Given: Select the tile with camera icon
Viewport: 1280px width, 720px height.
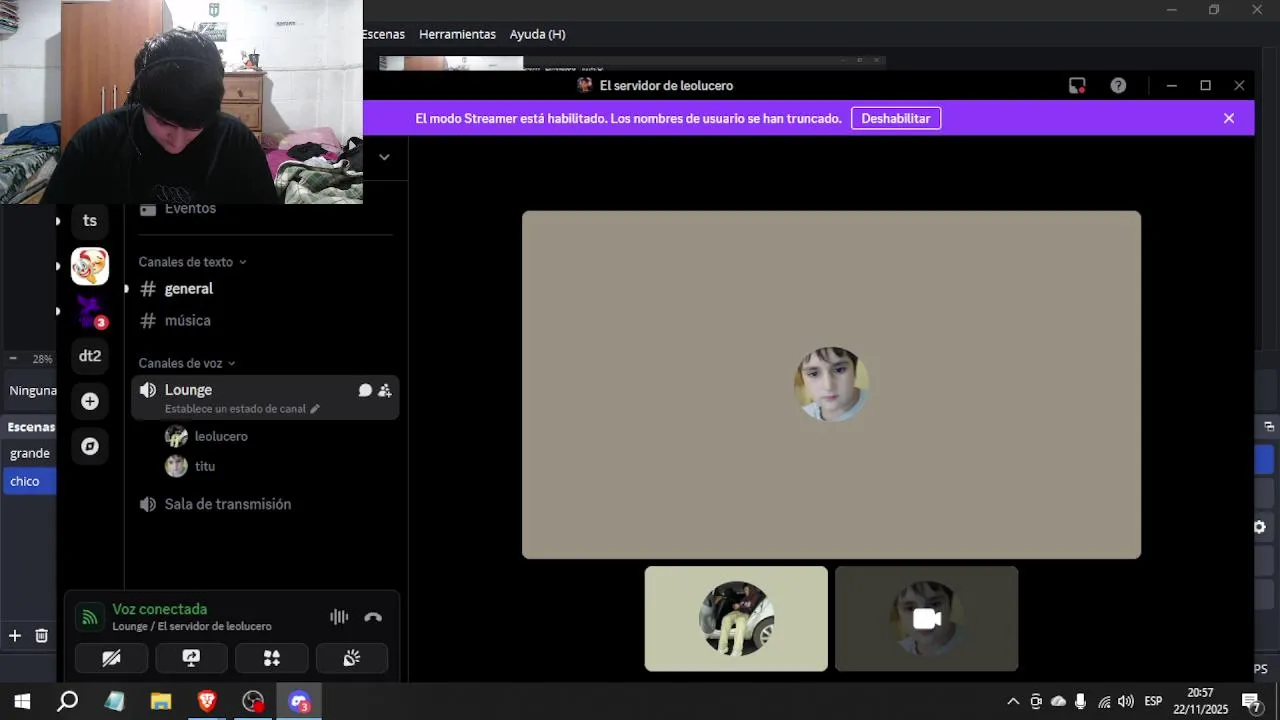Looking at the screenshot, I should tap(927, 619).
